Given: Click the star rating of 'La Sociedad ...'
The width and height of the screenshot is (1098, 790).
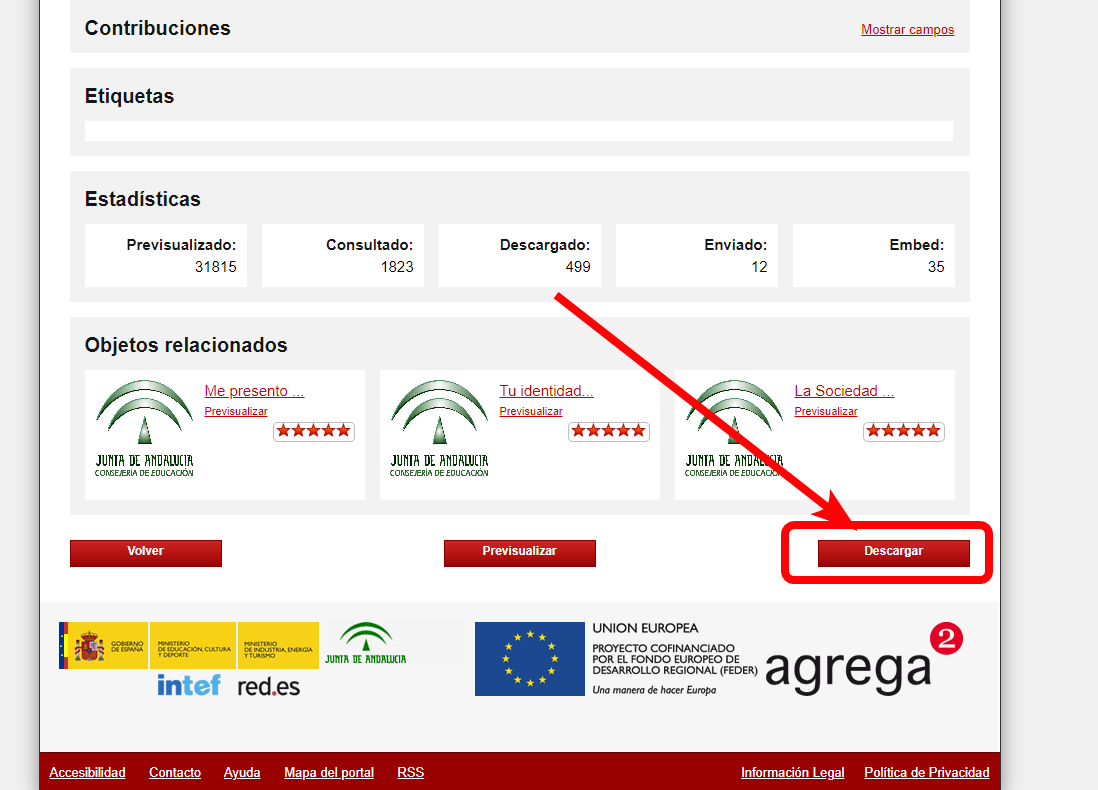Looking at the screenshot, I should pyautogui.click(x=904, y=431).
